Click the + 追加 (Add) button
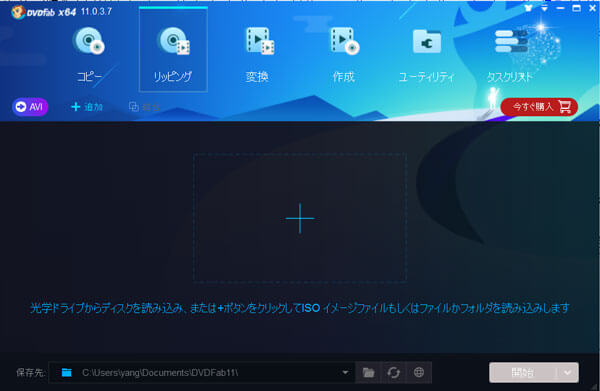The width and height of the screenshot is (600, 391). coord(87,107)
